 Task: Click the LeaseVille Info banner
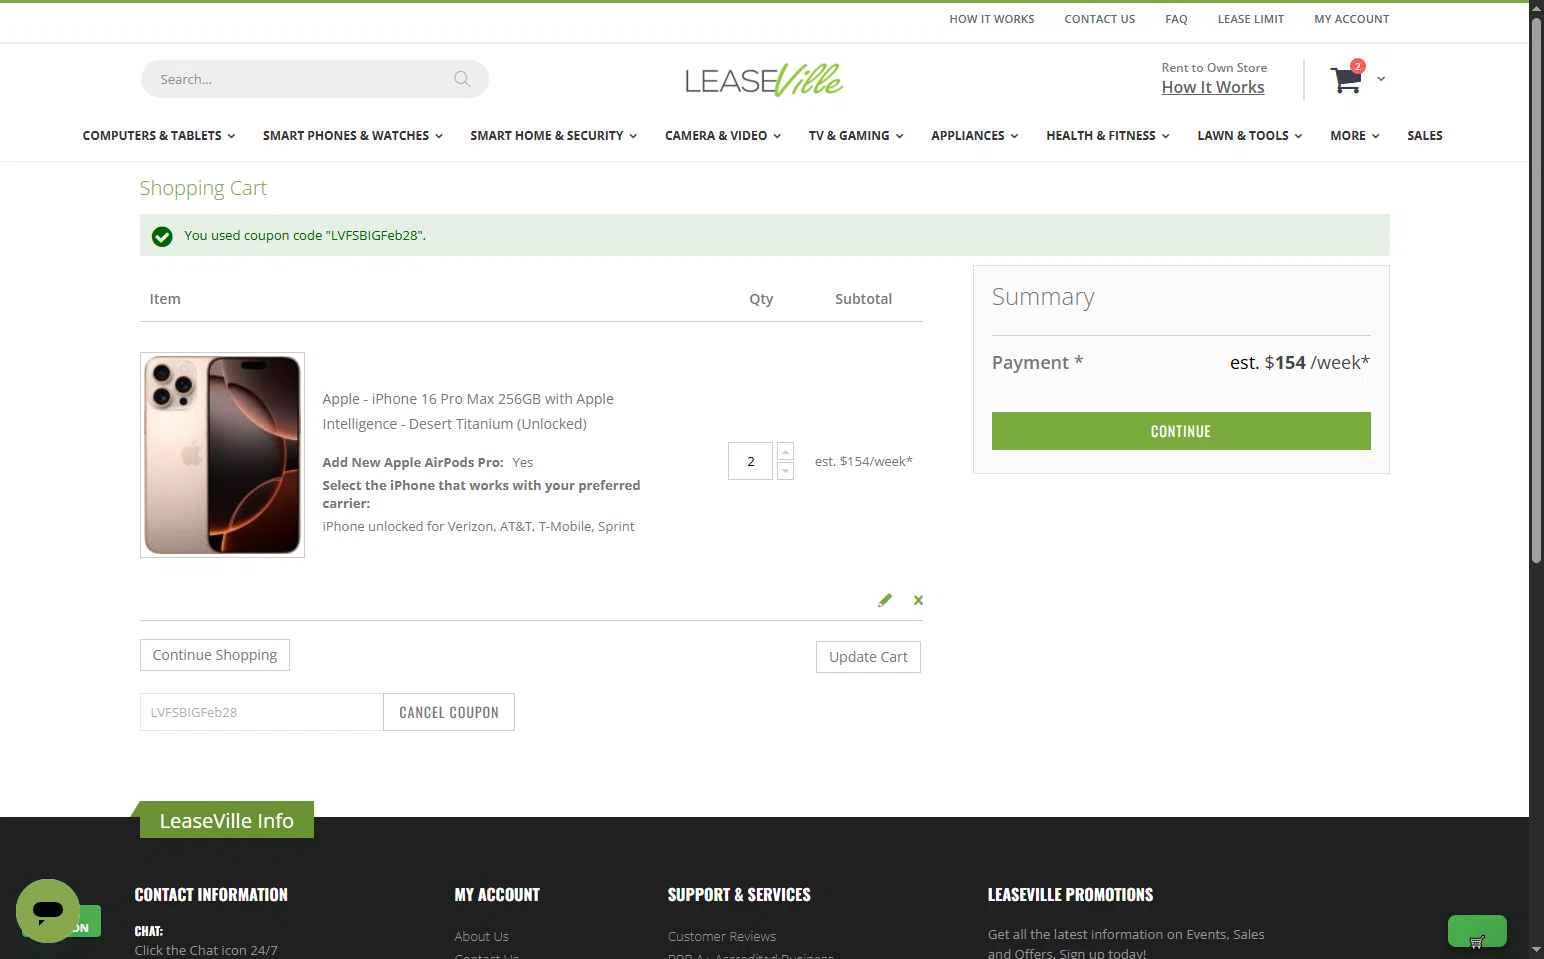coord(226,820)
